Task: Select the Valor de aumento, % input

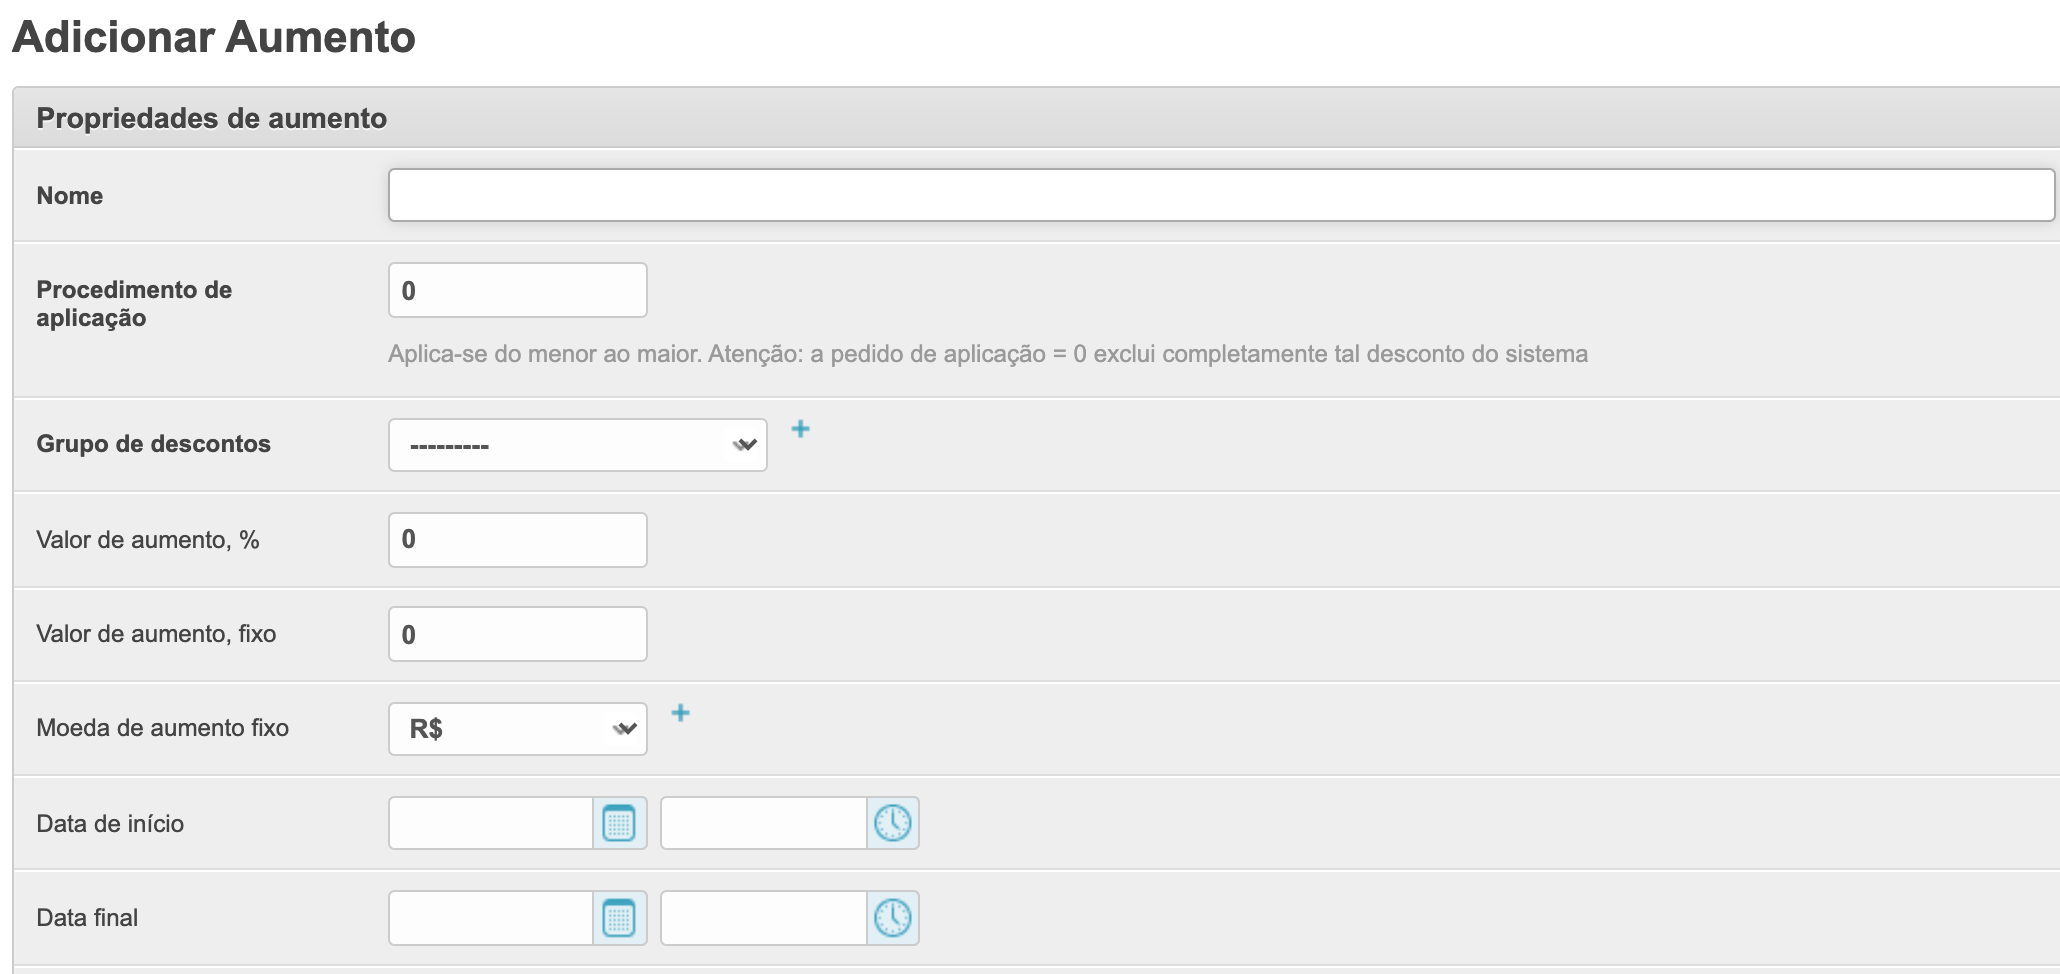Action: click(x=517, y=540)
